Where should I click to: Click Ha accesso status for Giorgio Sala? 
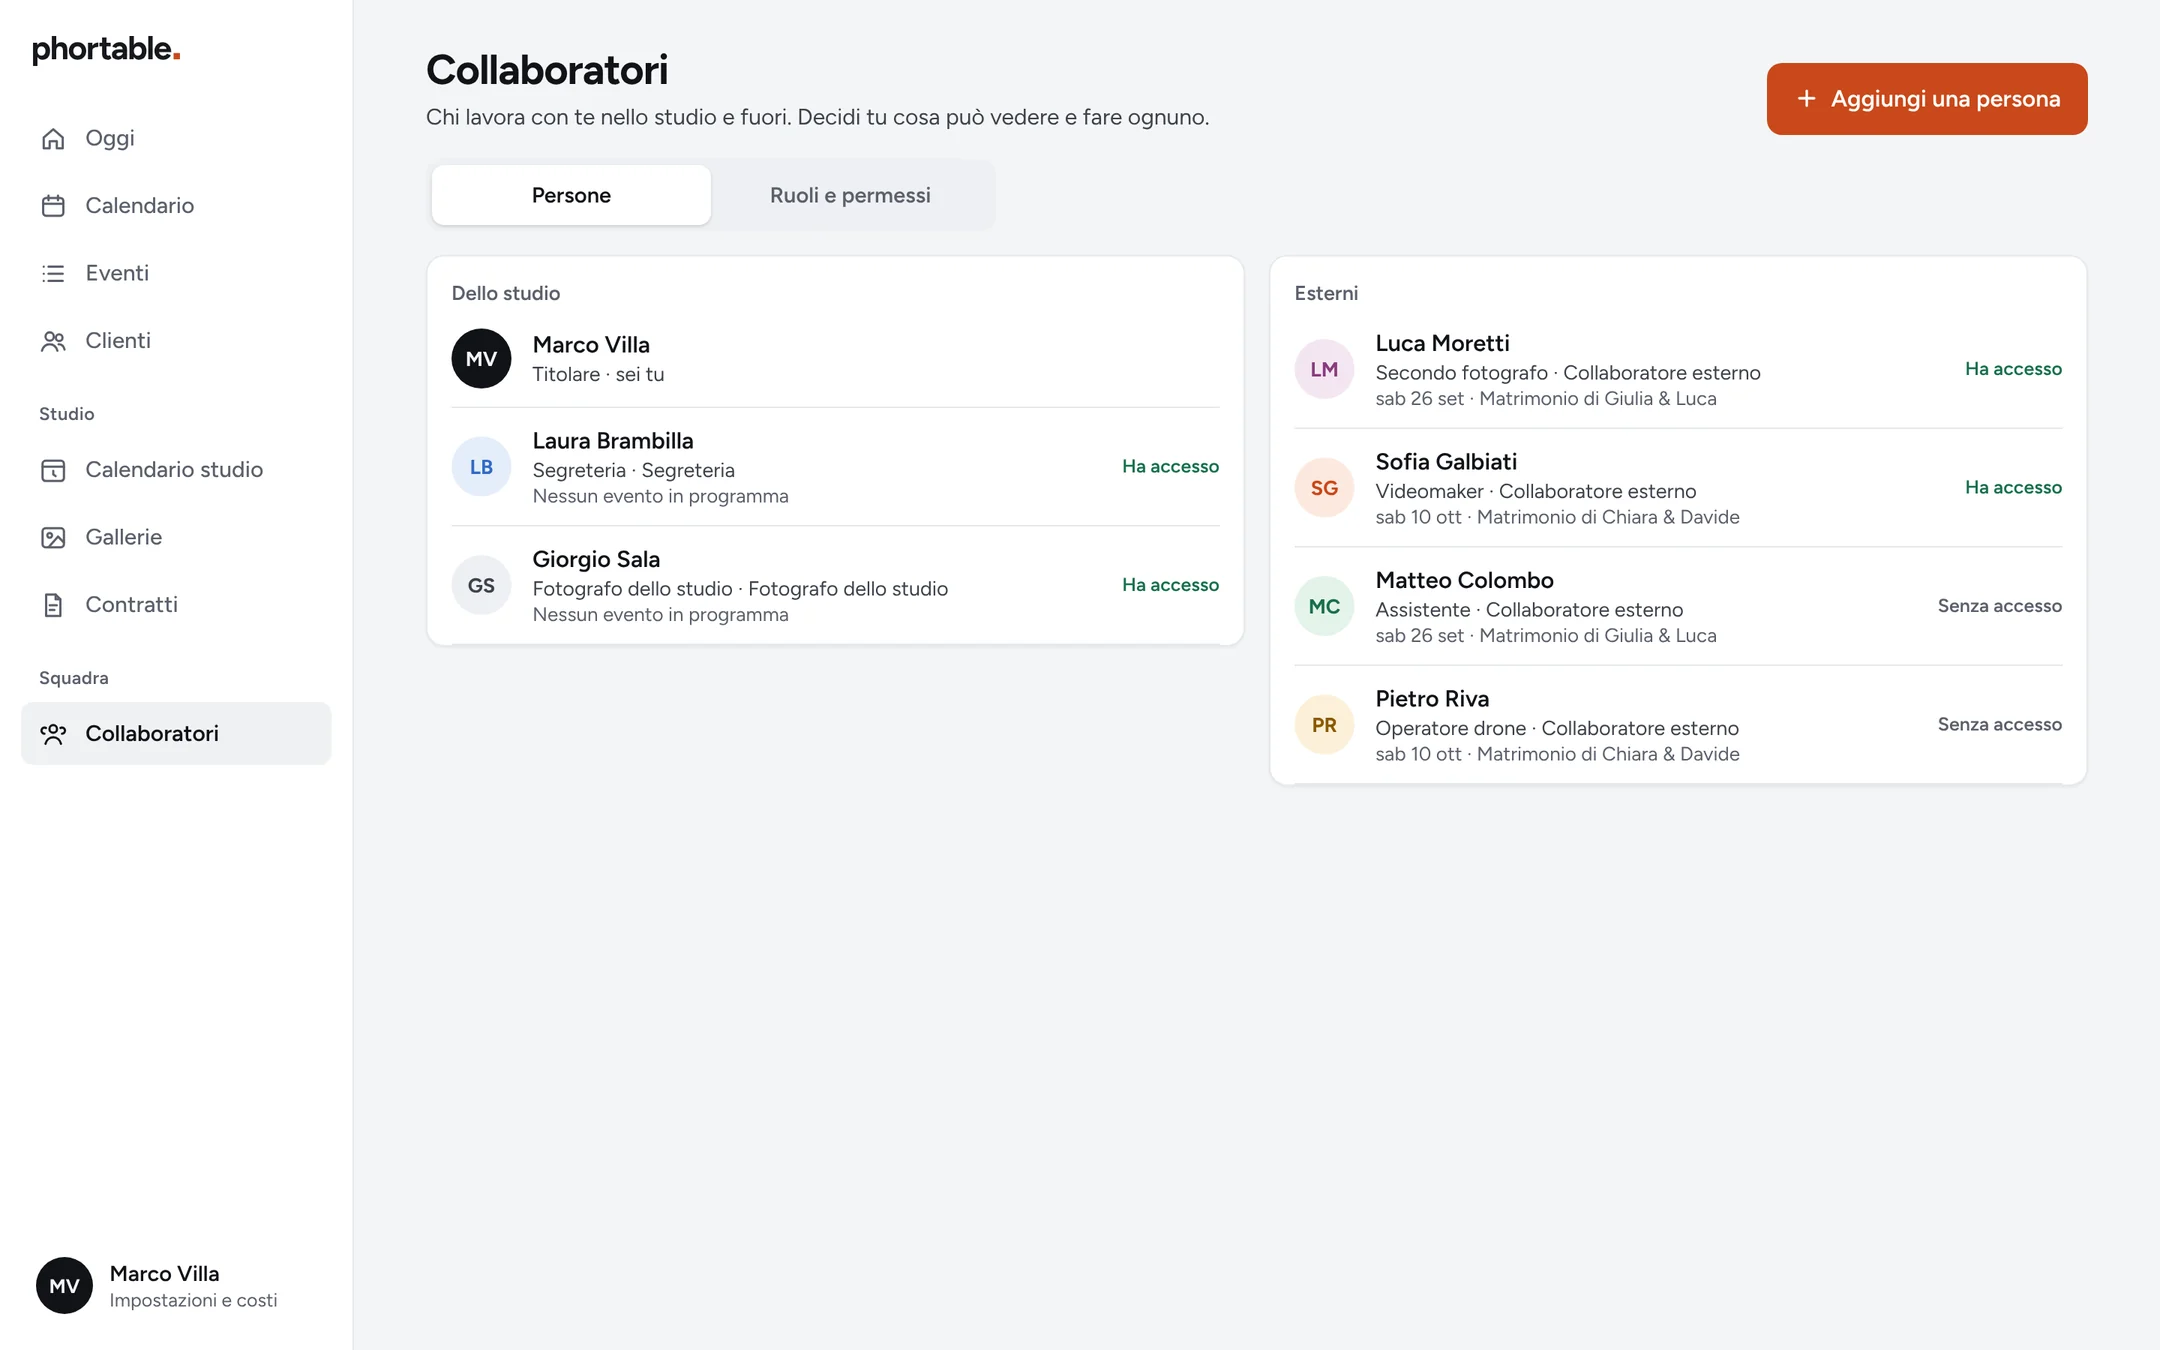click(1170, 585)
